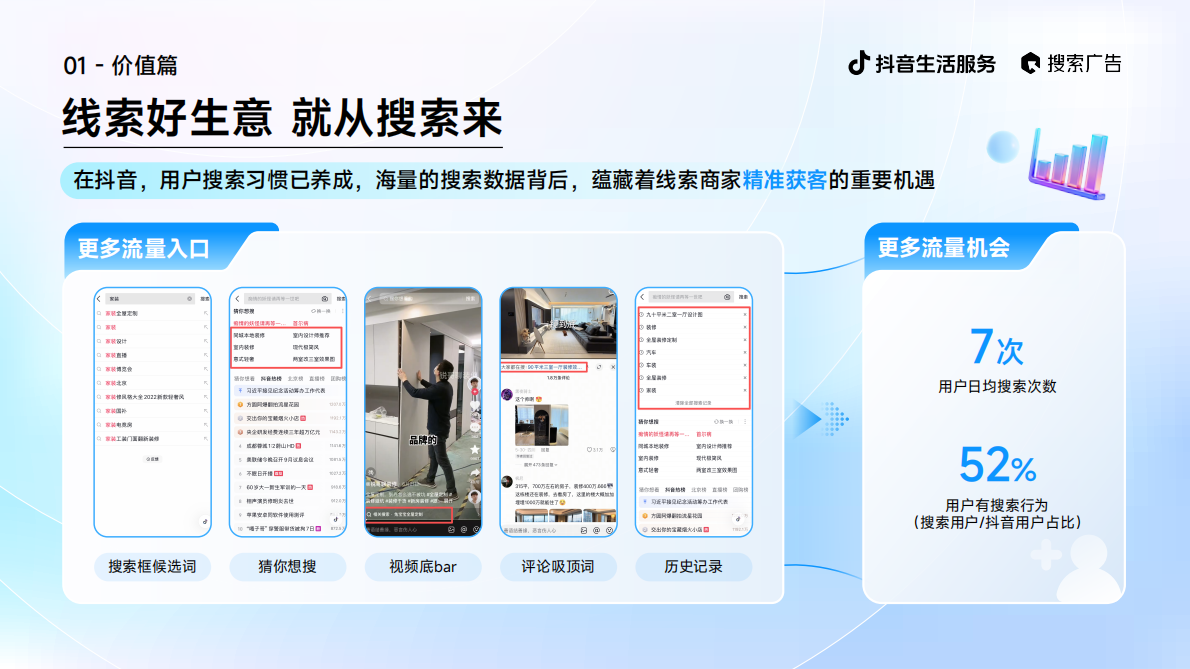This screenshot has width=1190, height=669.
Task: Click the 搜索广告 logo at the top right
Action: (x=1075, y=62)
